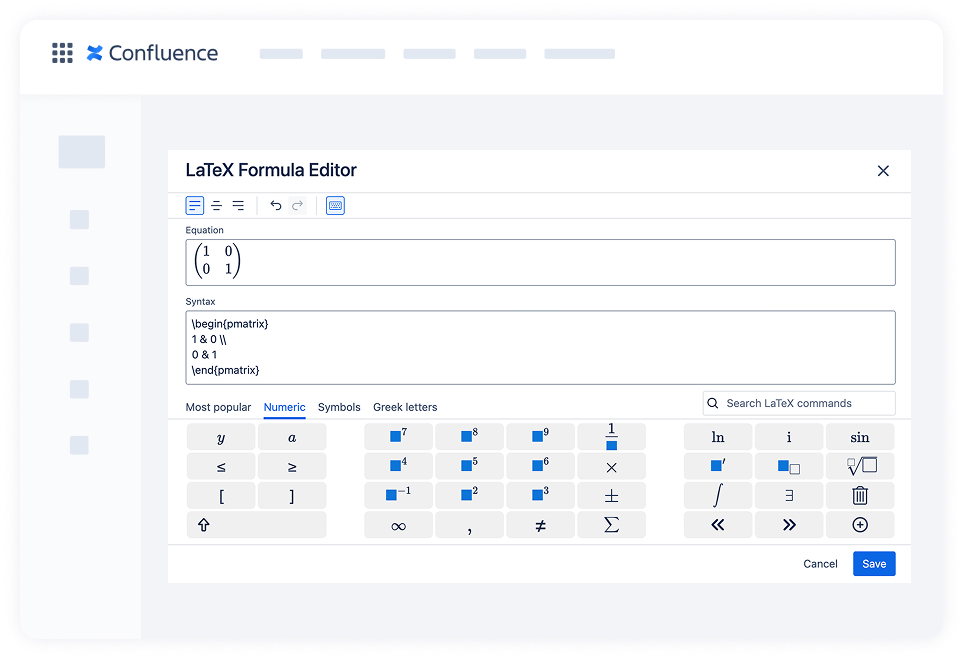Click the trash delete icon
Screen dimensions: 963x659
point(859,495)
